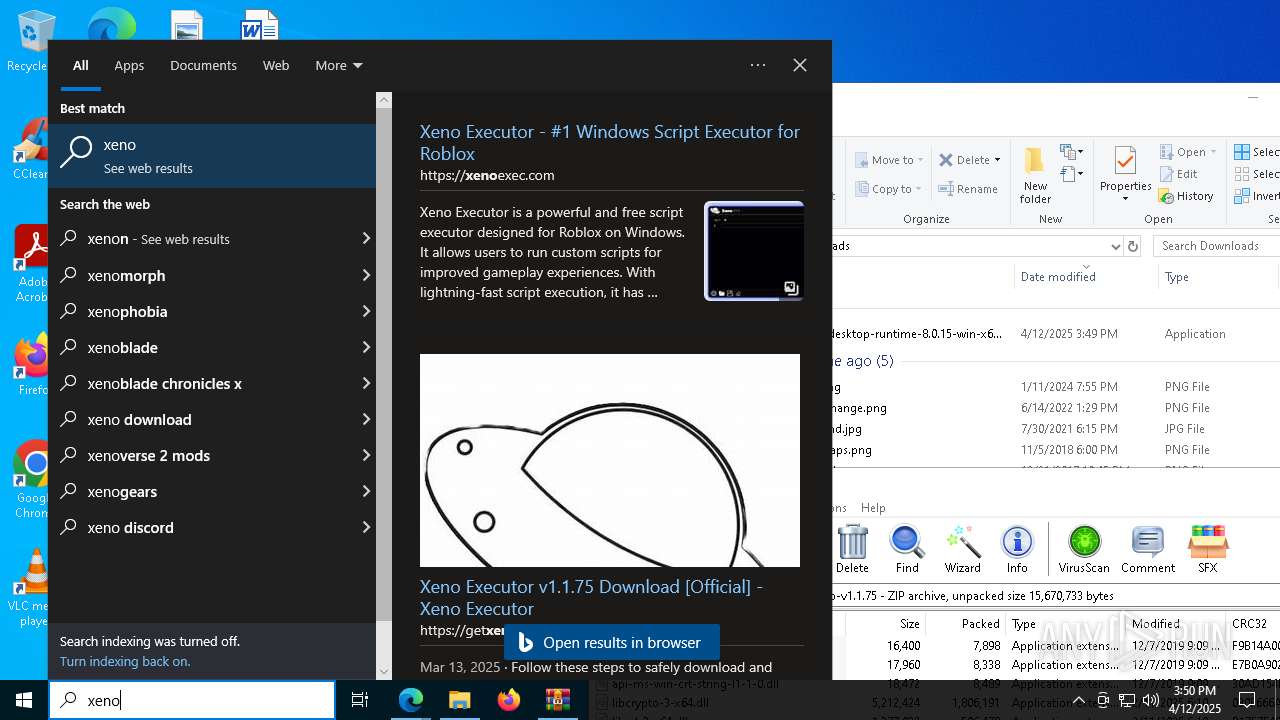Open WinRAR Help menu
The width and height of the screenshot is (1280, 720).
873,508
